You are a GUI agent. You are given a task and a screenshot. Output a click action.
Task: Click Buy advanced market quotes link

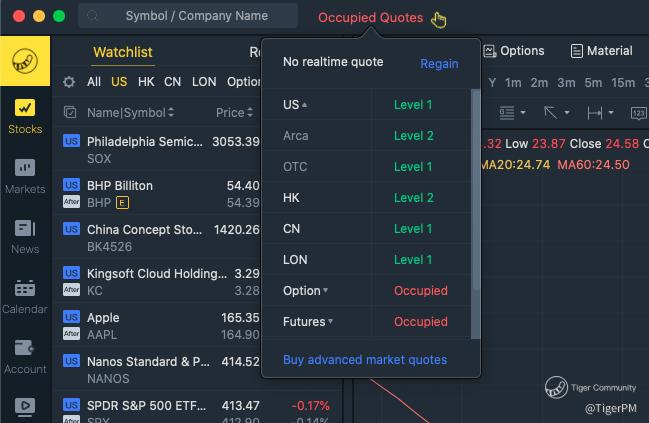point(365,360)
